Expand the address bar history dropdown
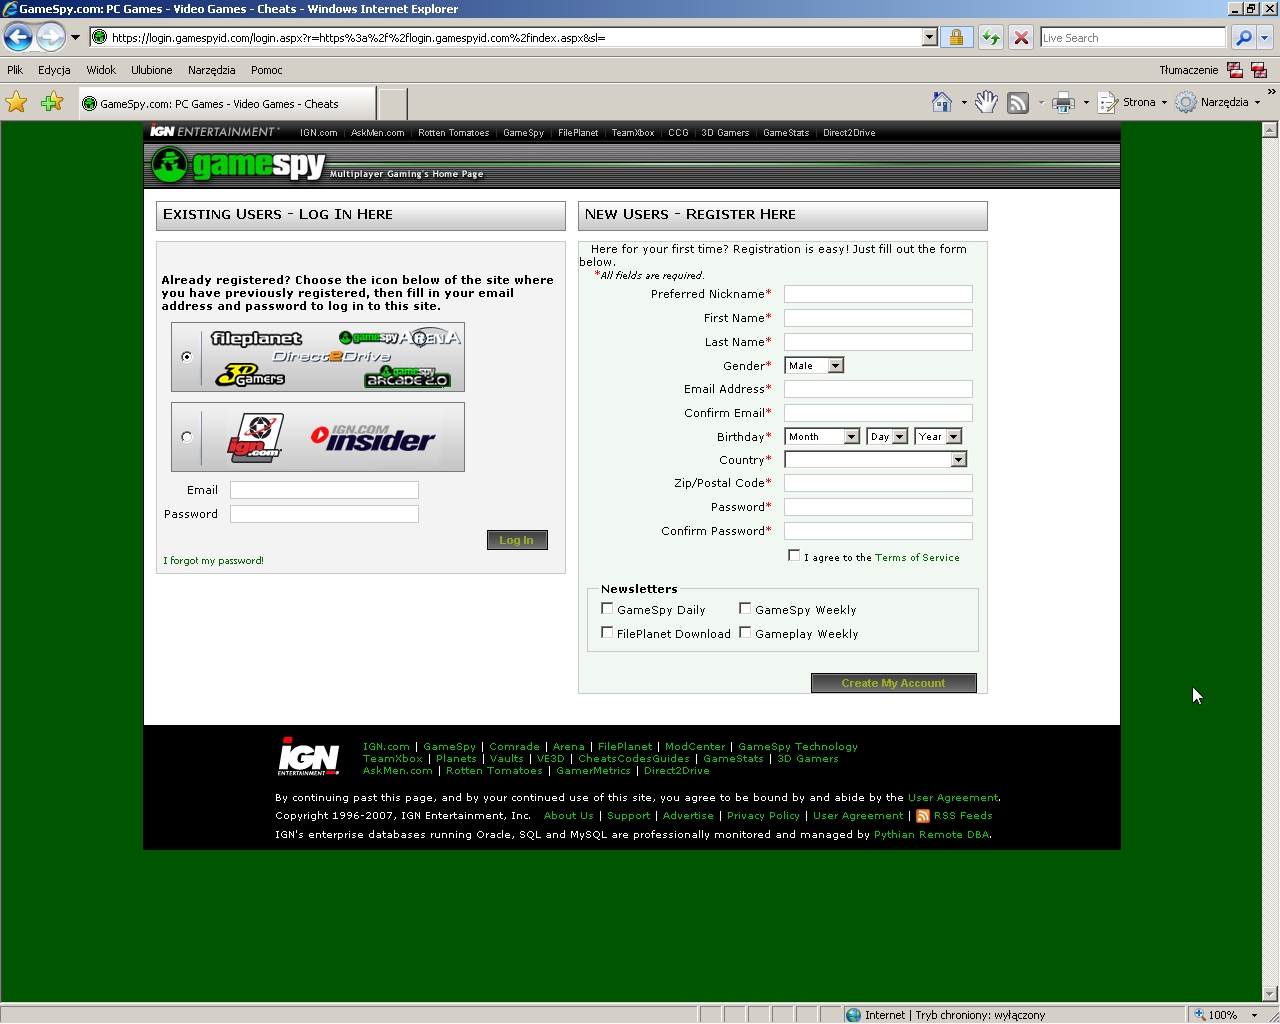 929,38
